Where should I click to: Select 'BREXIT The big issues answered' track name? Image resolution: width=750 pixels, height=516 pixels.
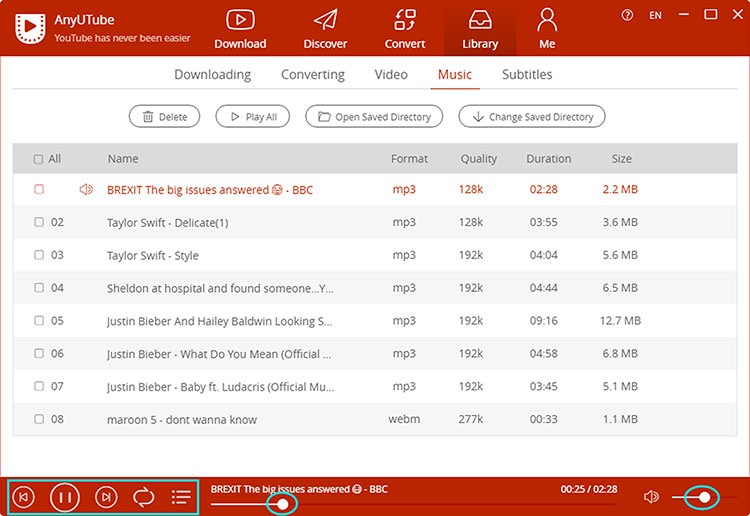[210, 190]
